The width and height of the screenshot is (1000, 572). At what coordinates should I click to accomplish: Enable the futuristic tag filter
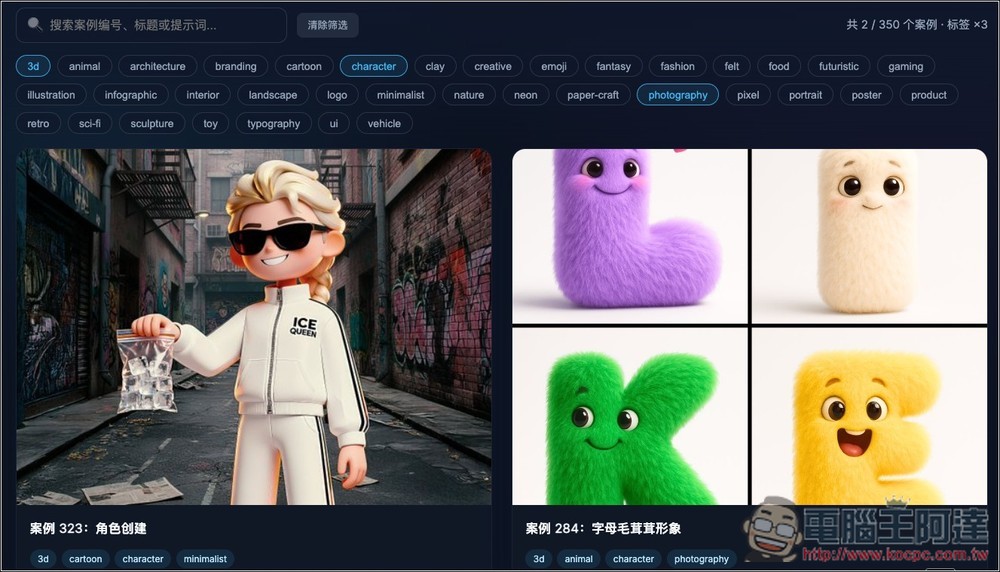[x=838, y=66]
